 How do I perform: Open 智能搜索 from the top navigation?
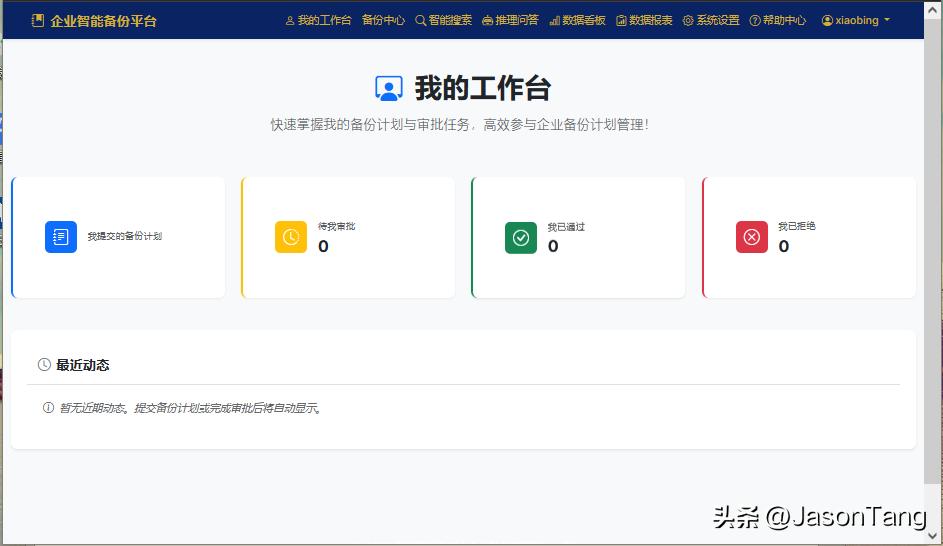click(x=444, y=20)
